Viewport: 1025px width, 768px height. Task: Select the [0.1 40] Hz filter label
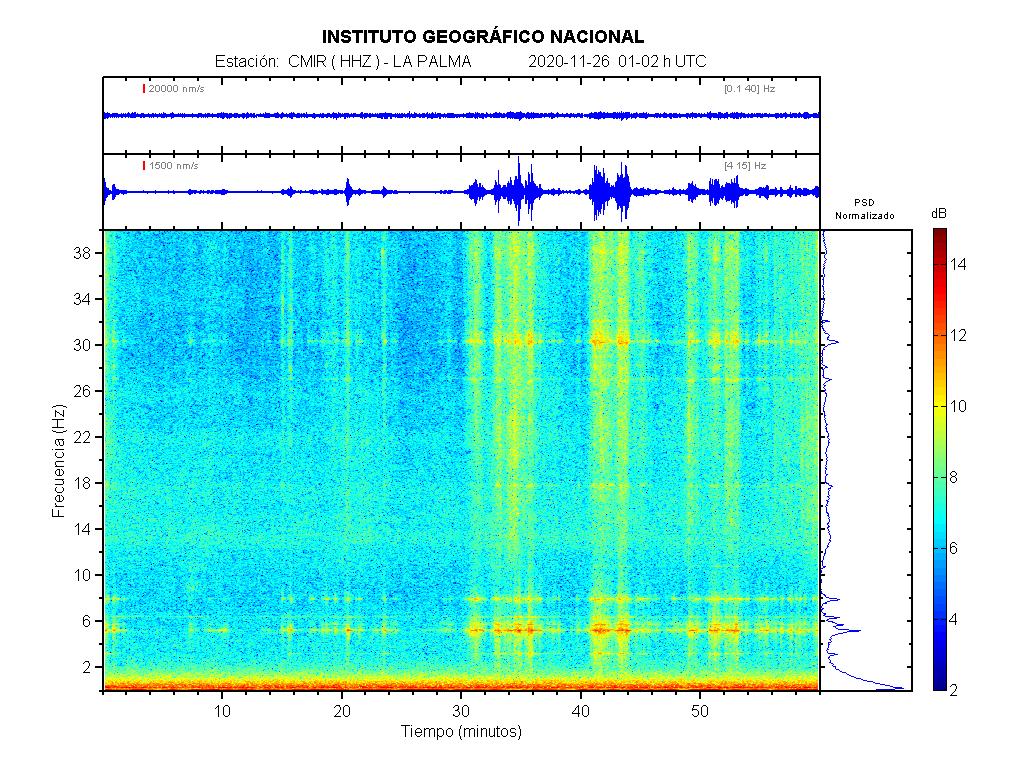coord(749,89)
